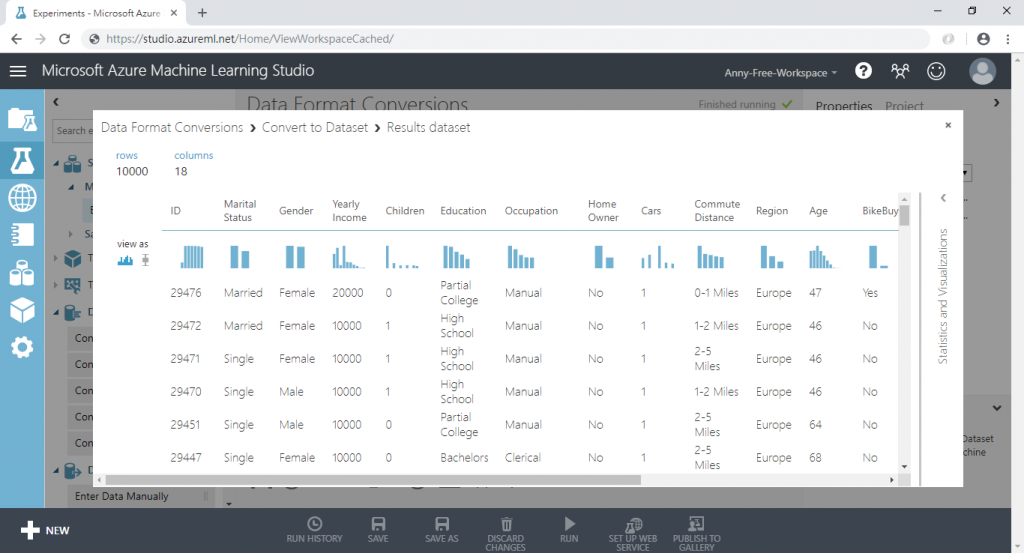Switch view to box plot mode
The image size is (1024, 553).
tap(146, 261)
